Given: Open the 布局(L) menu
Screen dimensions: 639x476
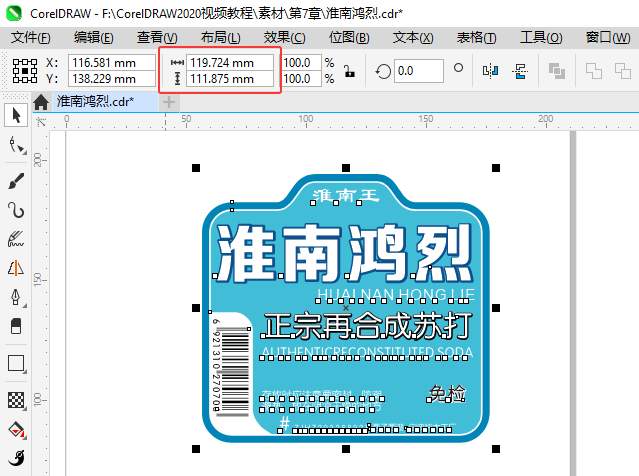Looking at the screenshot, I should click(220, 37).
